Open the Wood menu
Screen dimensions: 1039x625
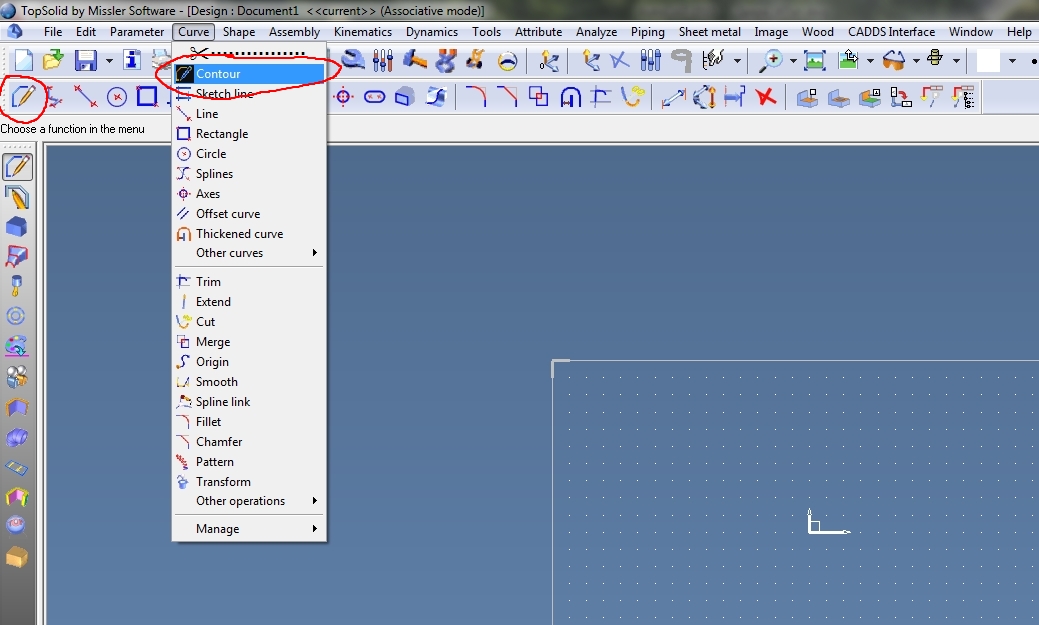[817, 32]
